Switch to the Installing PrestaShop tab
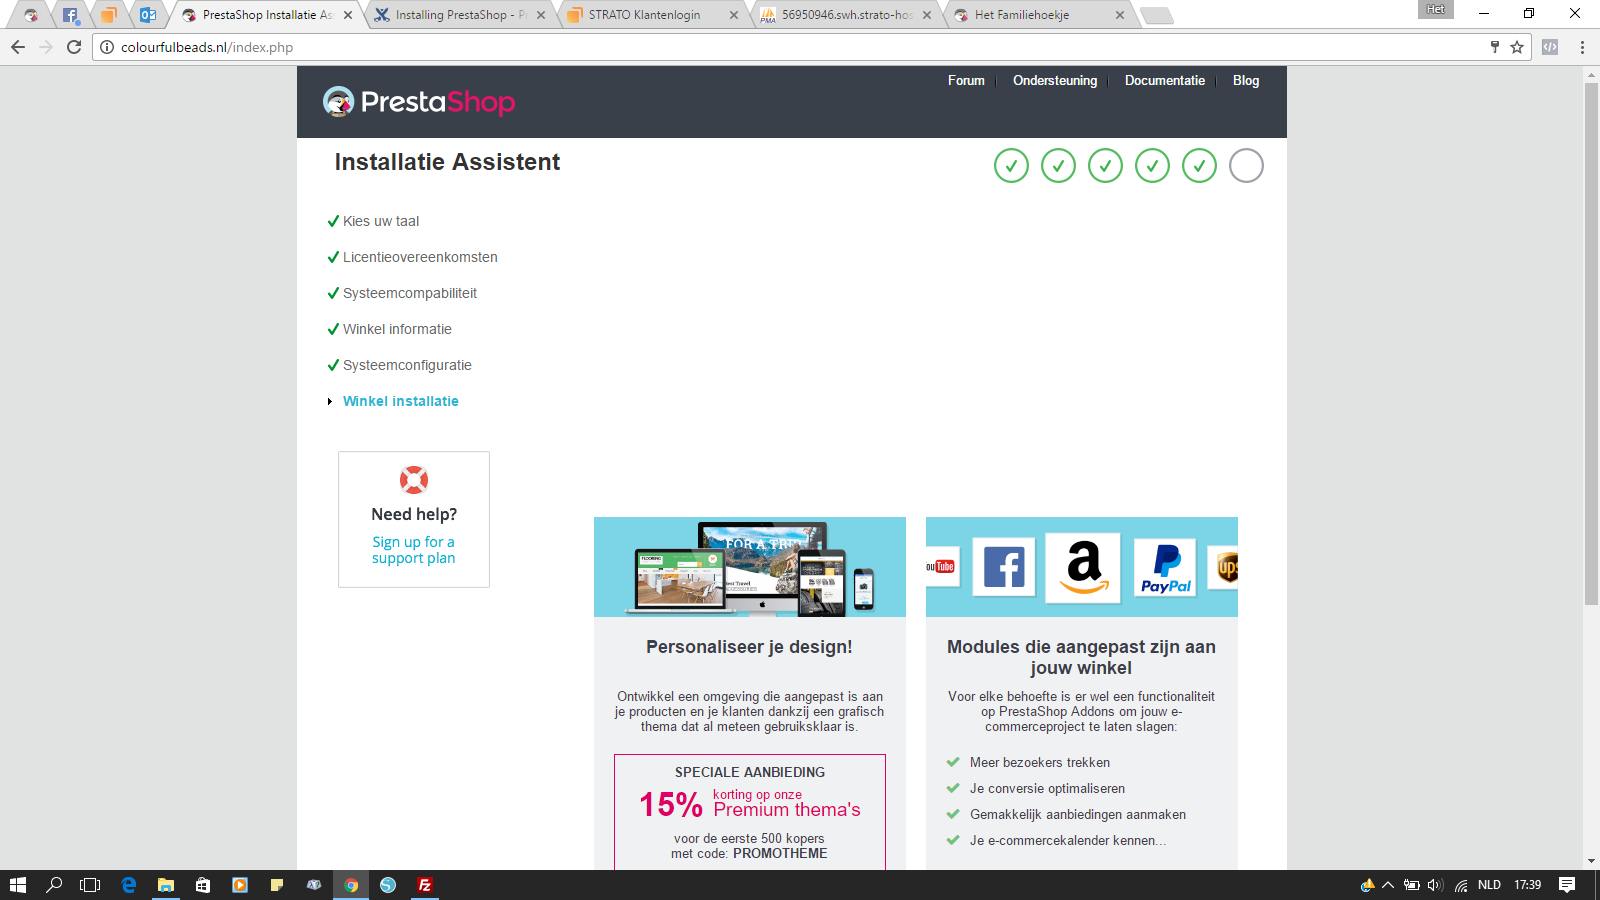Image resolution: width=1600 pixels, height=900 pixels. pos(458,15)
